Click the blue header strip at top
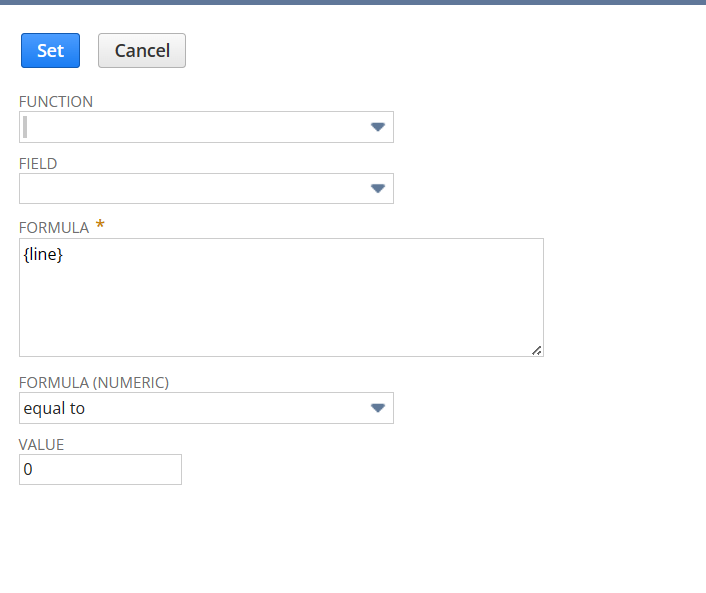This screenshot has width=706, height=593. click(x=353, y=2)
